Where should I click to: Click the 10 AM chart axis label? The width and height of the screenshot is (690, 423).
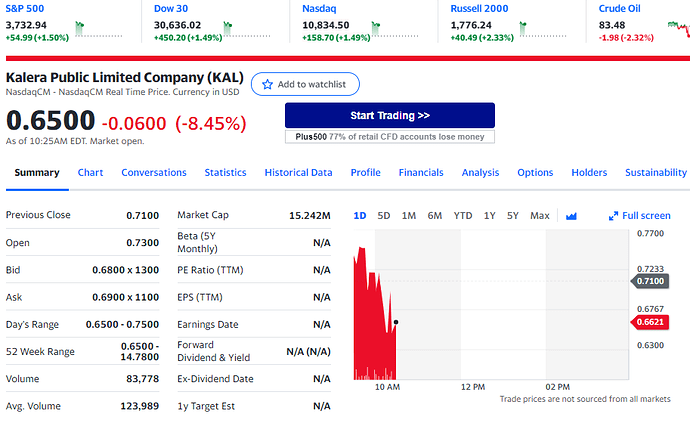387,387
